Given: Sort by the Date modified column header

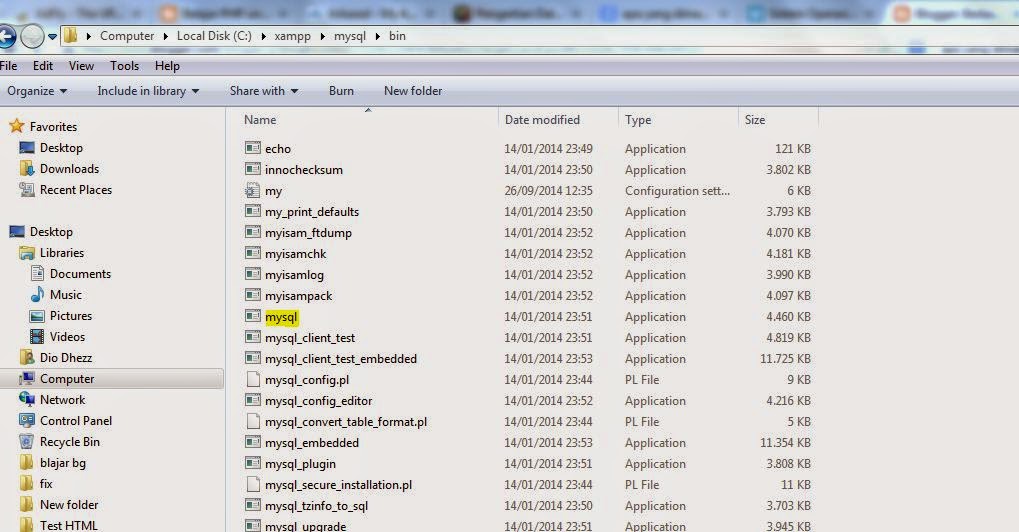Looking at the screenshot, I should (x=542, y=120).
